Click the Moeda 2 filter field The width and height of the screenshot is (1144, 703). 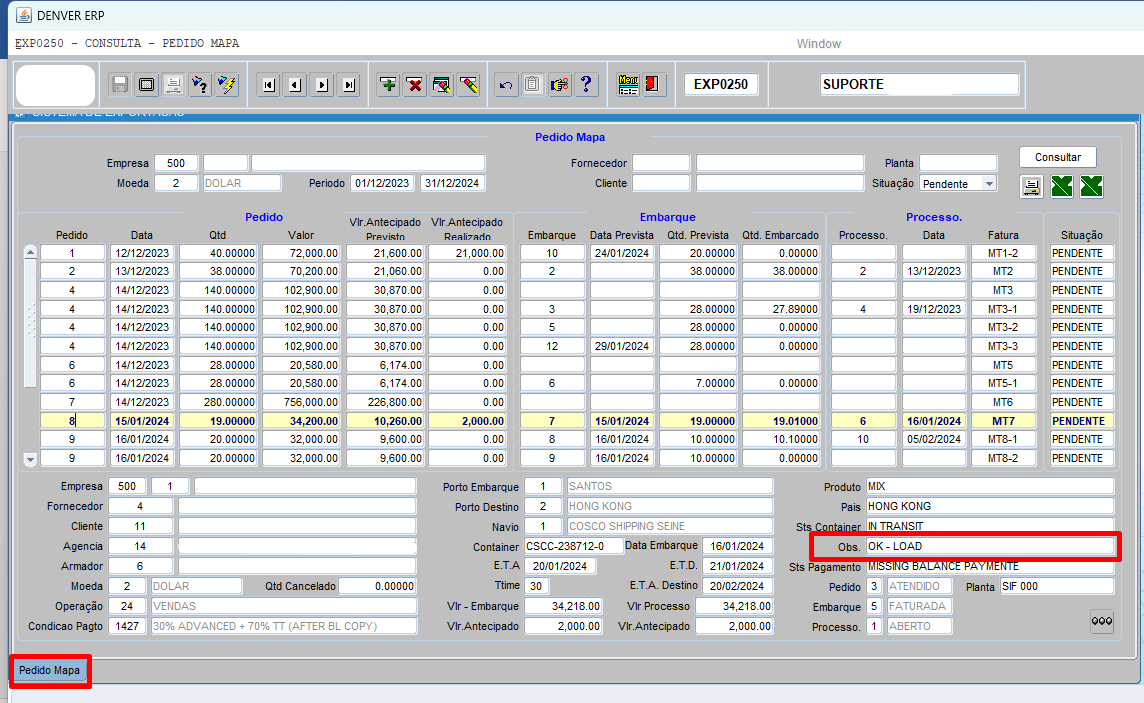176,183
